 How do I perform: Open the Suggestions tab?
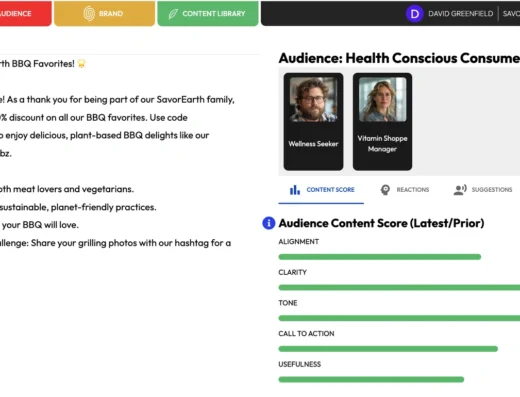pos(483,190)
